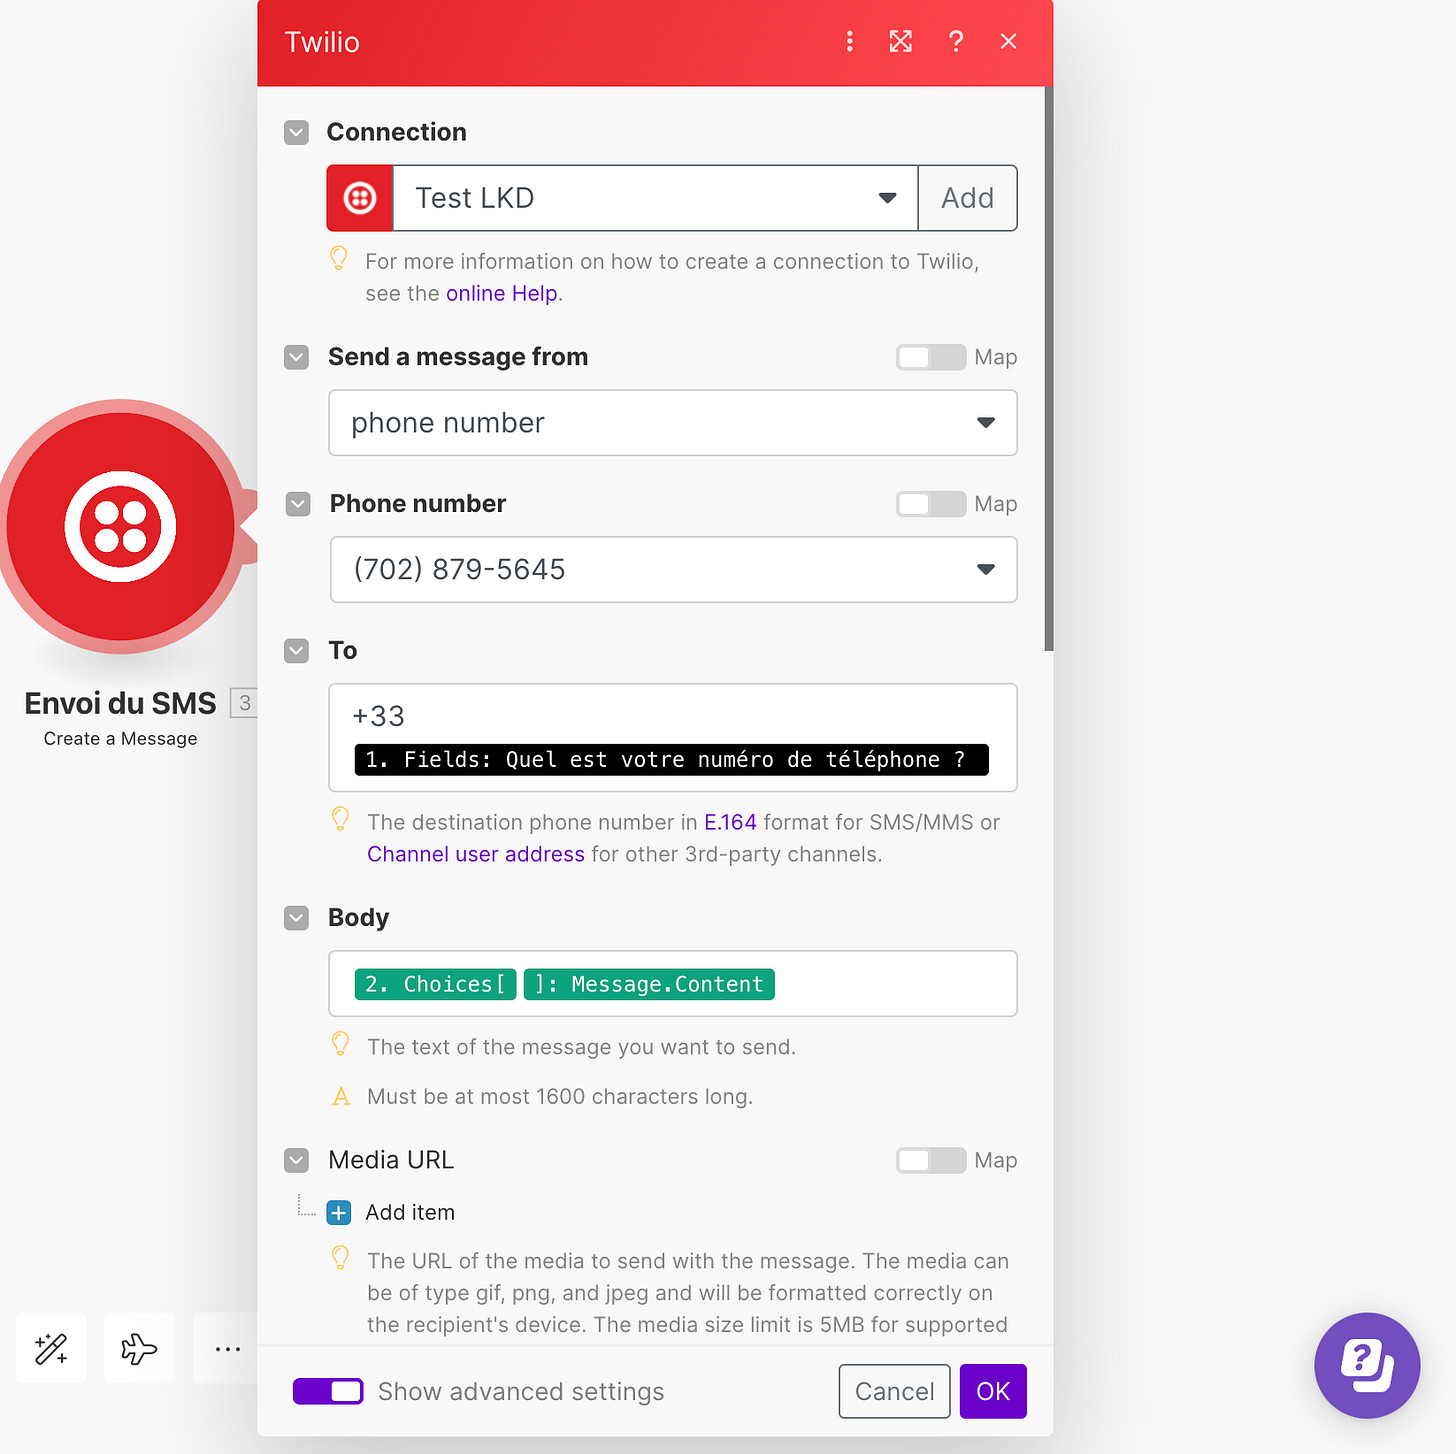
Task: Collapse the To section chevron
Action: coord(296,651)
